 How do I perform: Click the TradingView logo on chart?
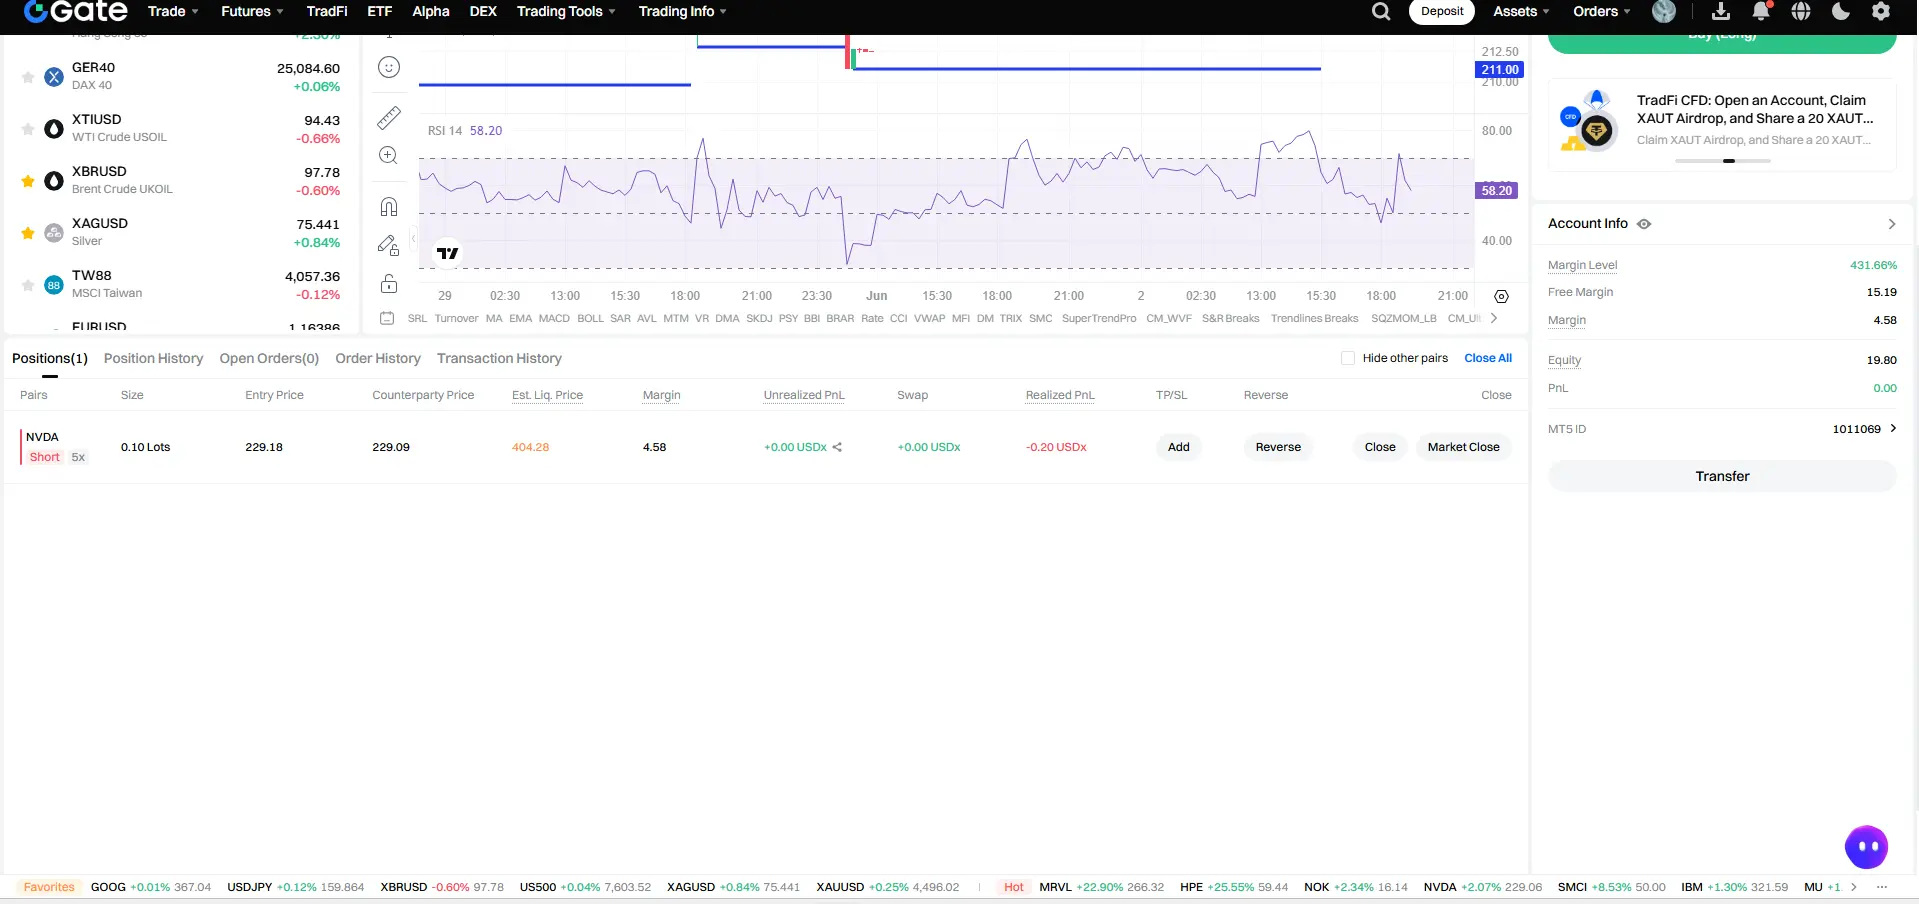(x=447, y=253)
